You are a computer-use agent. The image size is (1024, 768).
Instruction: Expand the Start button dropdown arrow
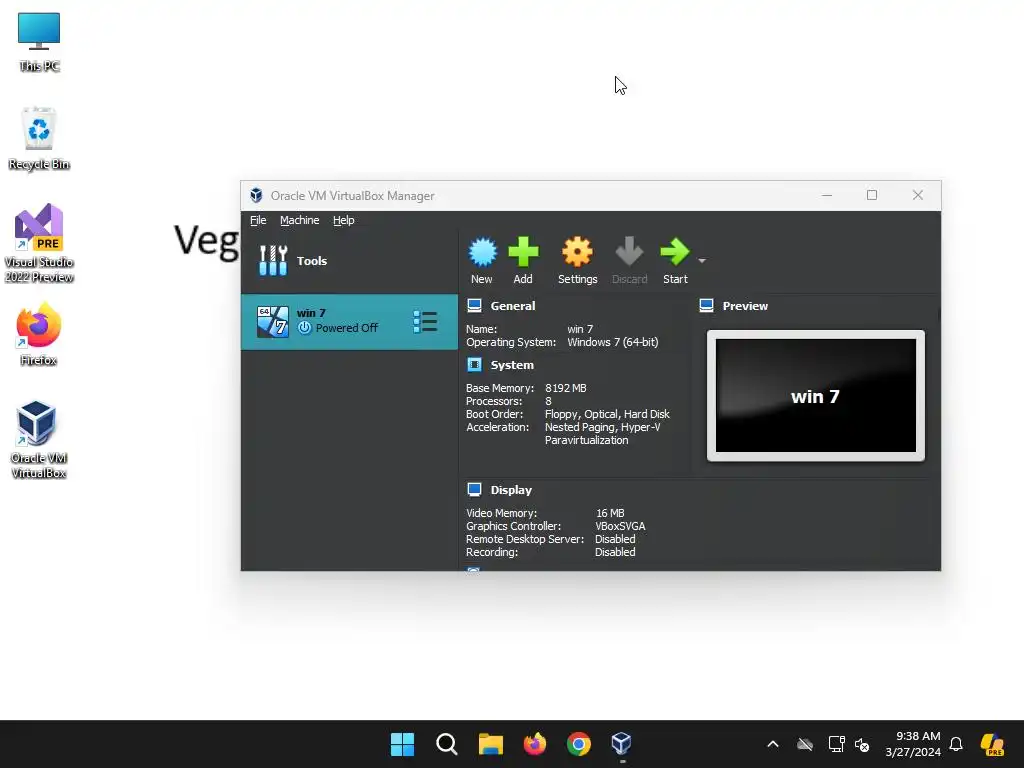tap(702, 261)
